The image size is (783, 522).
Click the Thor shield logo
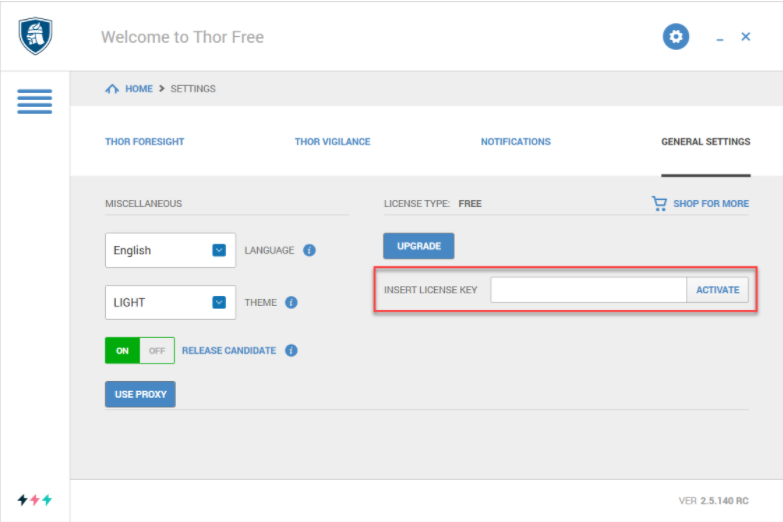pos(35,36)
